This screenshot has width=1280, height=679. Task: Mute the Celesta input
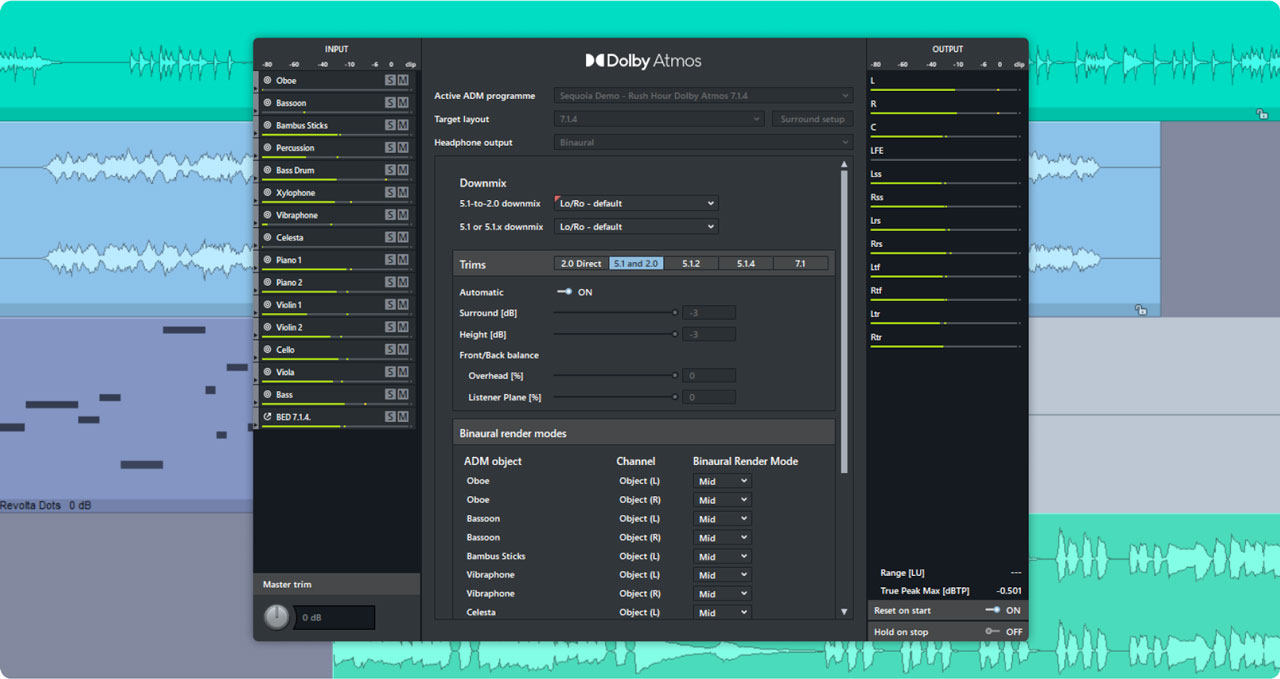click(x=403, y=237)
